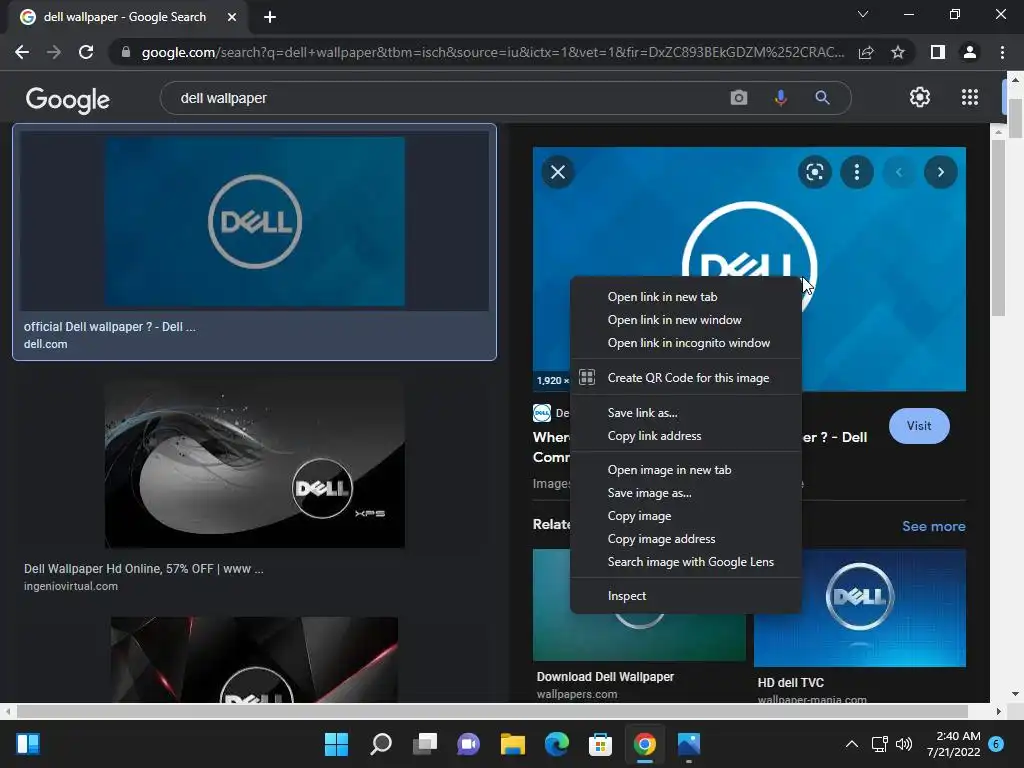Choose Inspect from context menu
This screenshot has width=1024, height=768.
[x=686, y=596]
